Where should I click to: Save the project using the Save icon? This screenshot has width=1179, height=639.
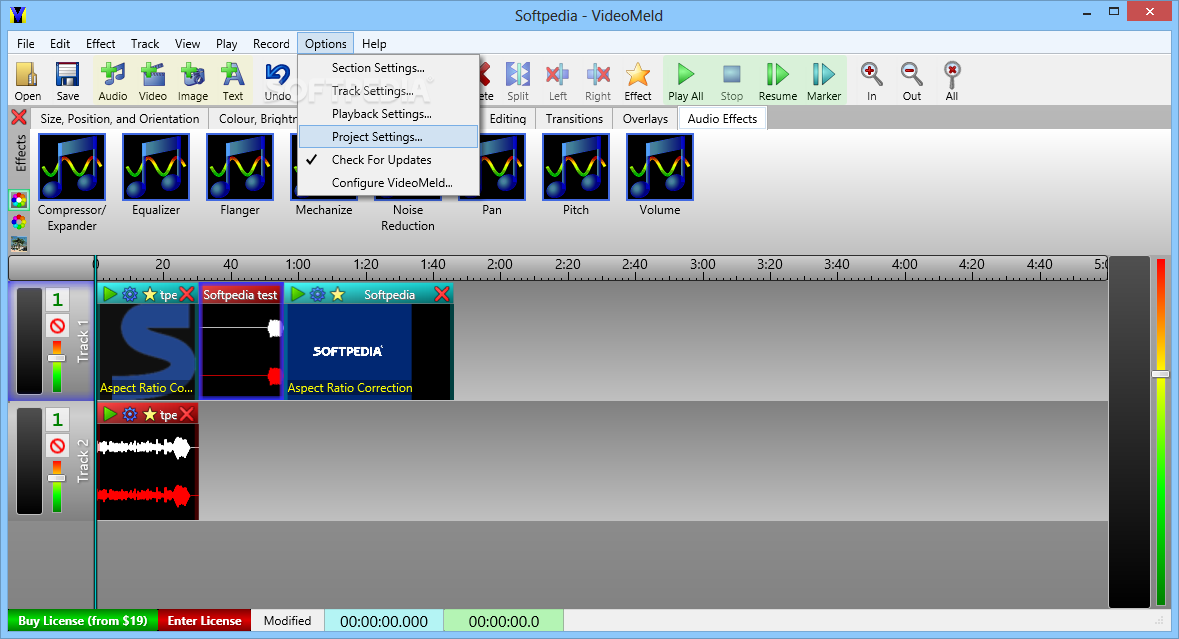pyautogui.click(x=67, y=81)
